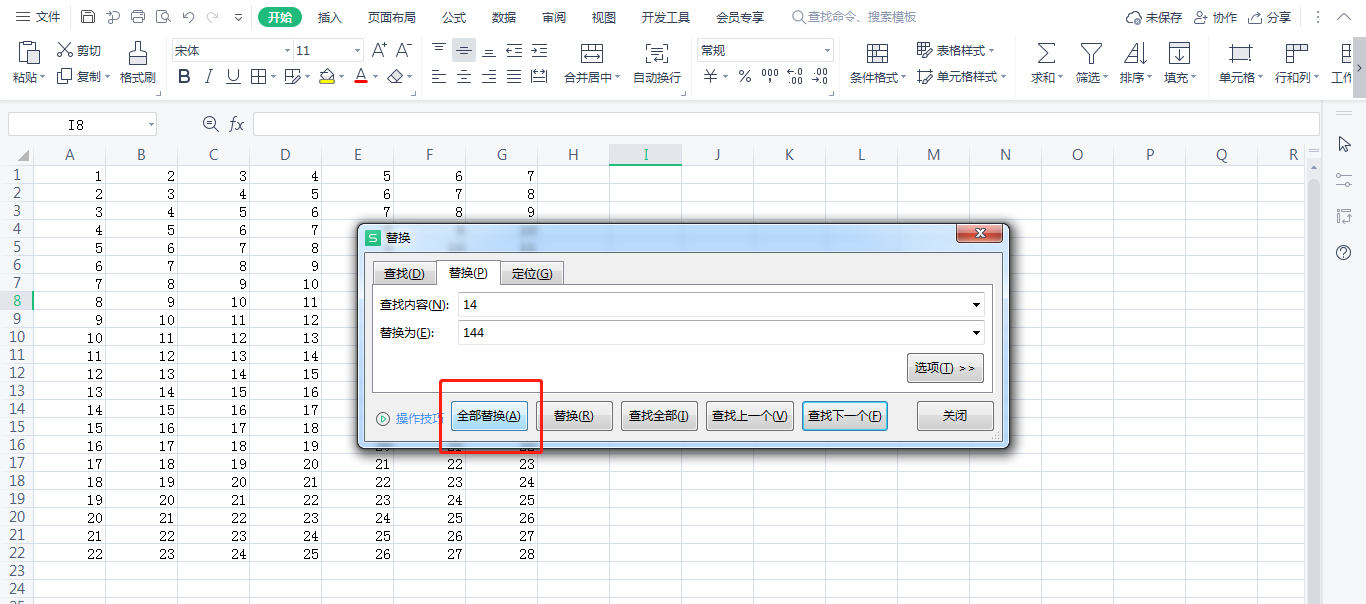
Task: Click the decrease indent icon
Action: [514, 50]
